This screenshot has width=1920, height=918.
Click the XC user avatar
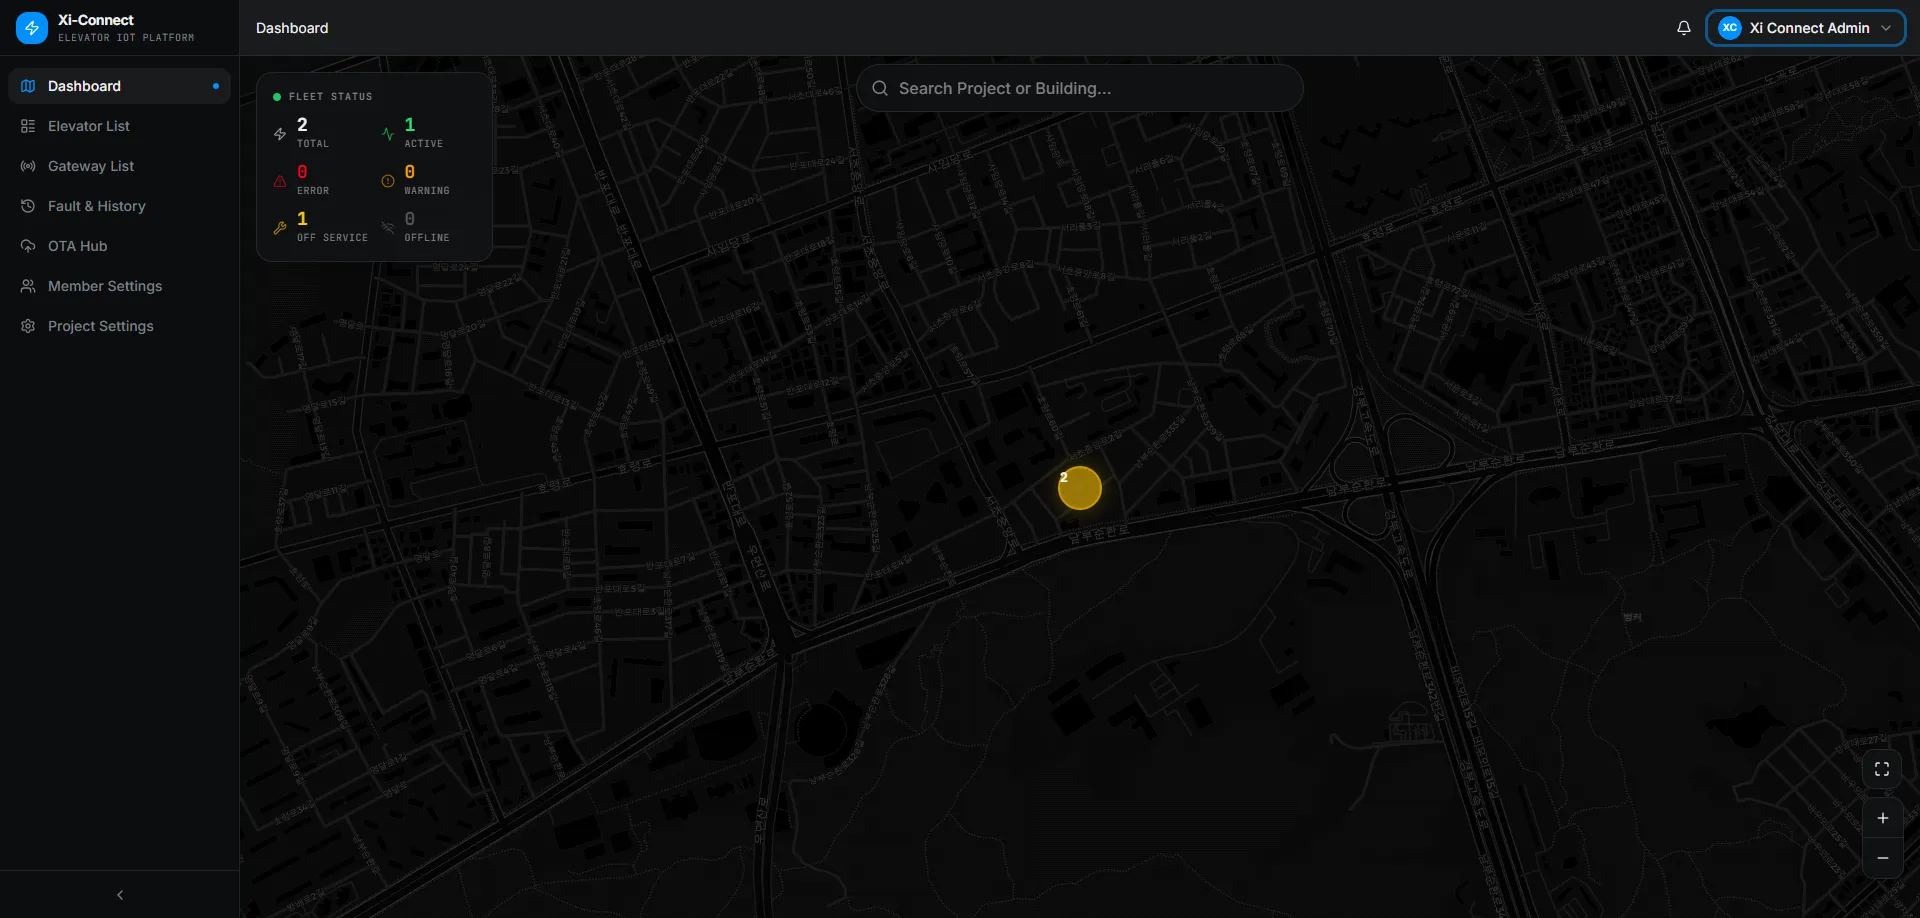pos(1729,28)
